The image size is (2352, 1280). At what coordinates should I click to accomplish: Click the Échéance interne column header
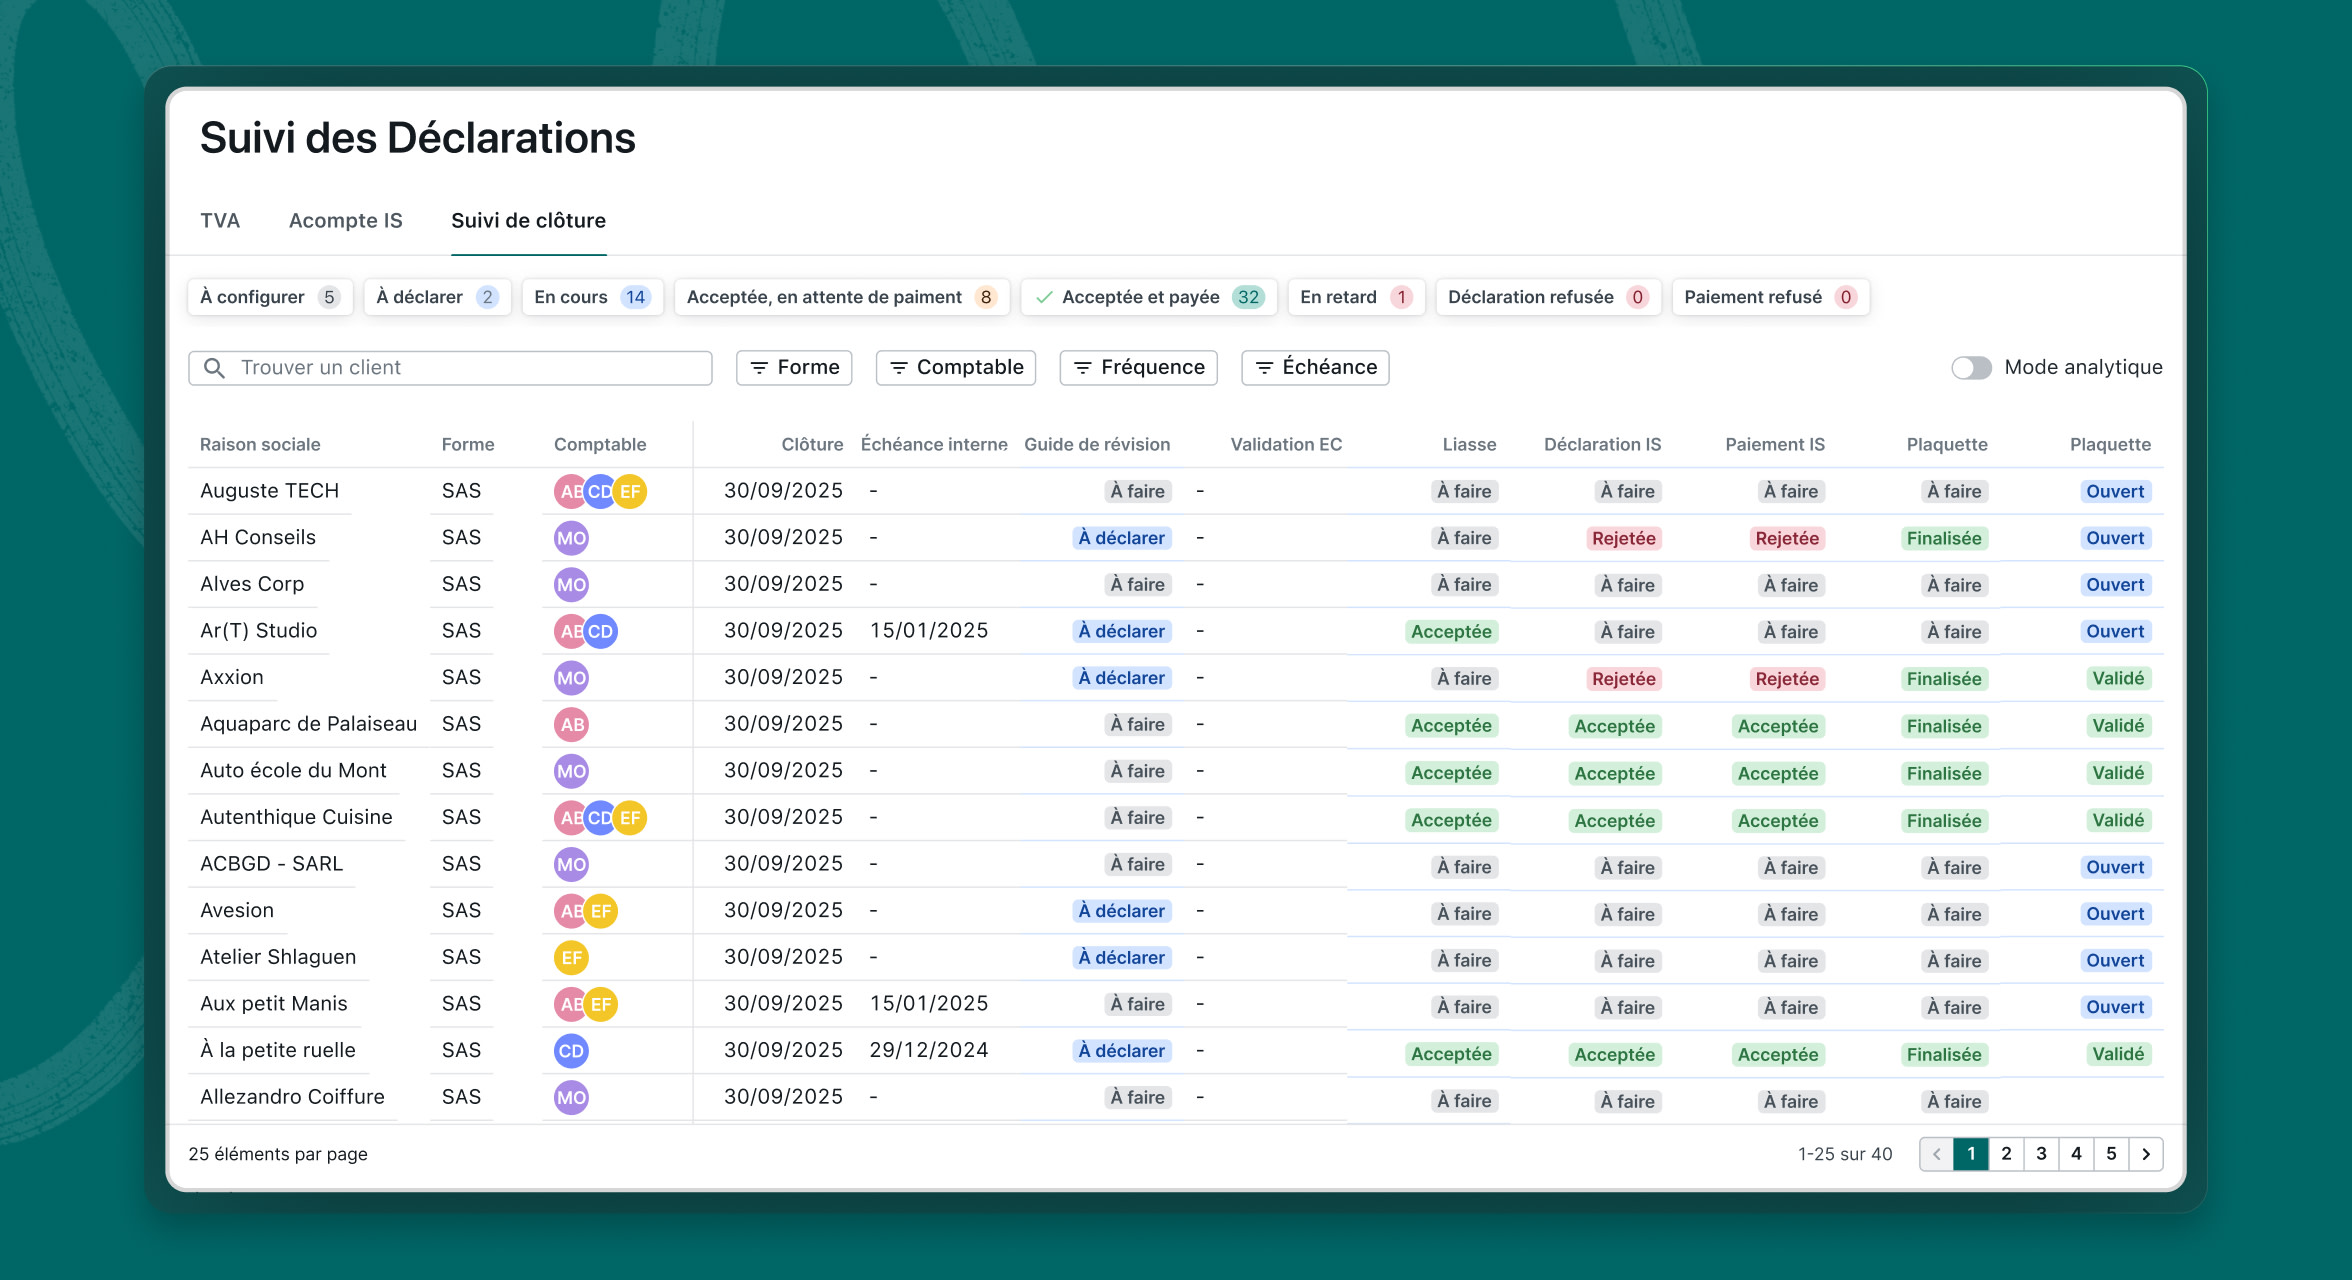(x=934, y=445)
